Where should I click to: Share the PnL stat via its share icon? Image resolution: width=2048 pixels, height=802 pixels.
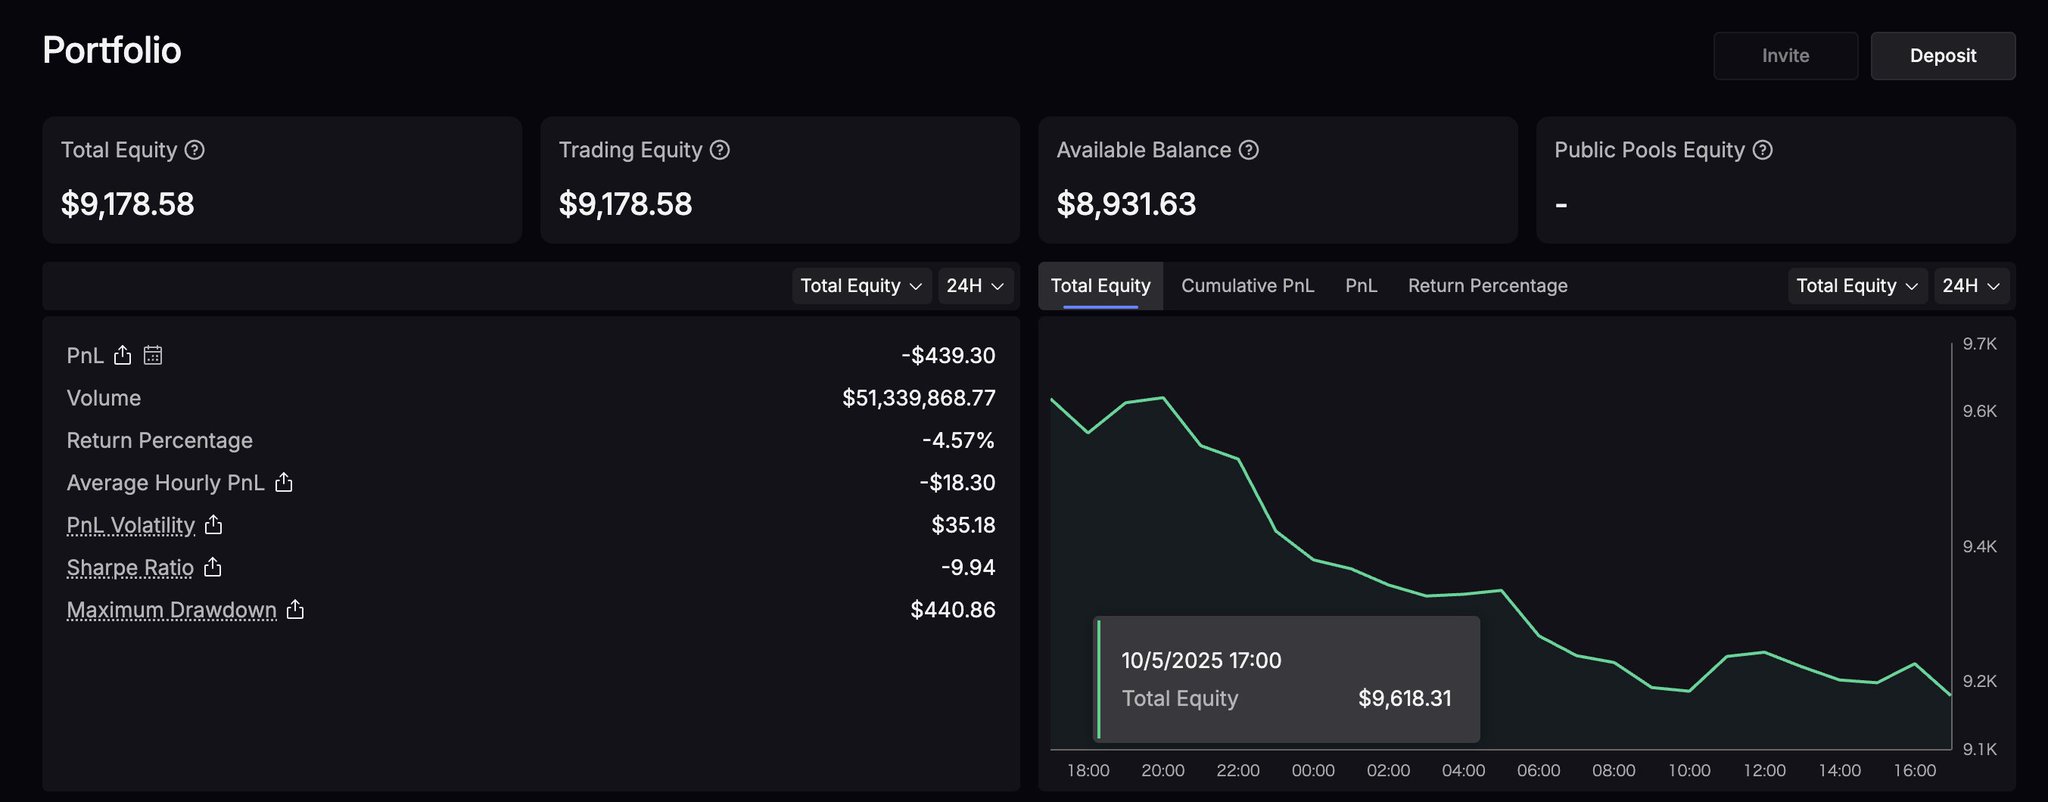(x=123, y=355)
